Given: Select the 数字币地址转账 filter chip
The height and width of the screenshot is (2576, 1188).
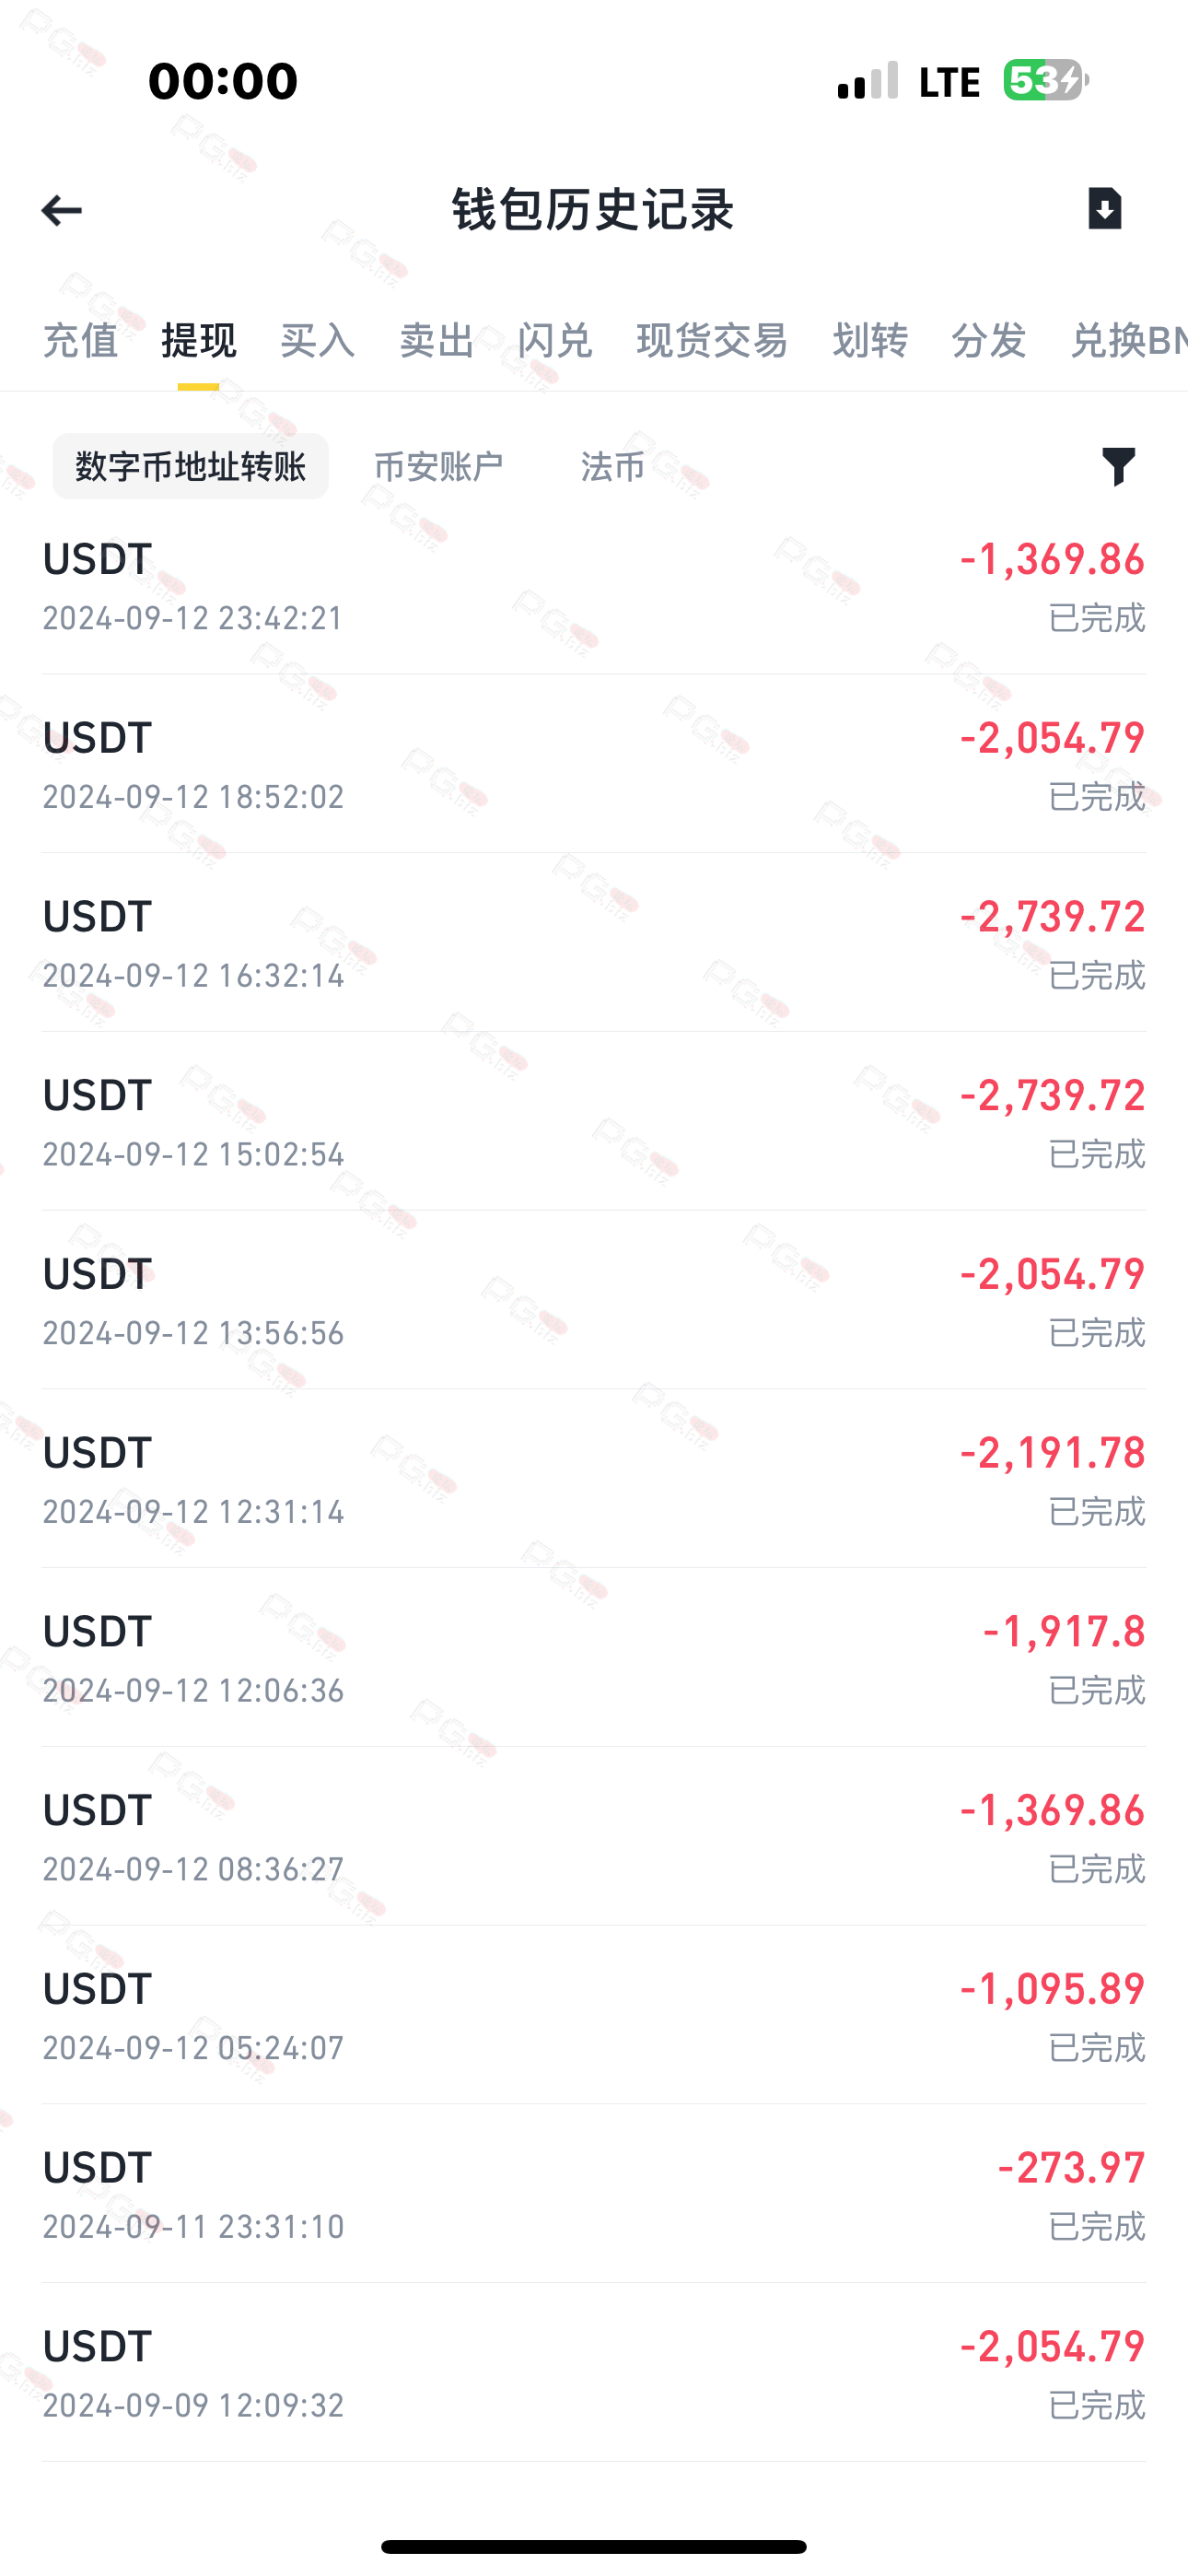Looking at the screenshot, I should pos(190,466).
